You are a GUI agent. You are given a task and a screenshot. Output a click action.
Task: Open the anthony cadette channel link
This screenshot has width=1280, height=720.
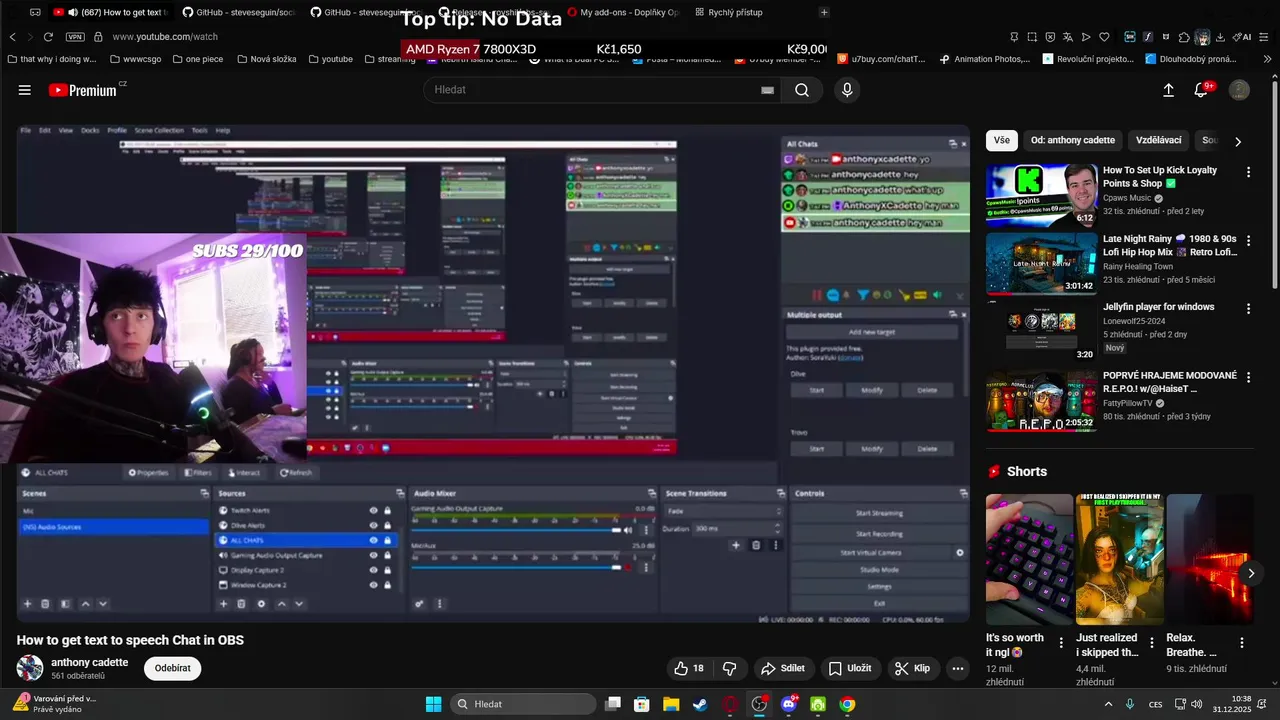[x=89, y=662]
